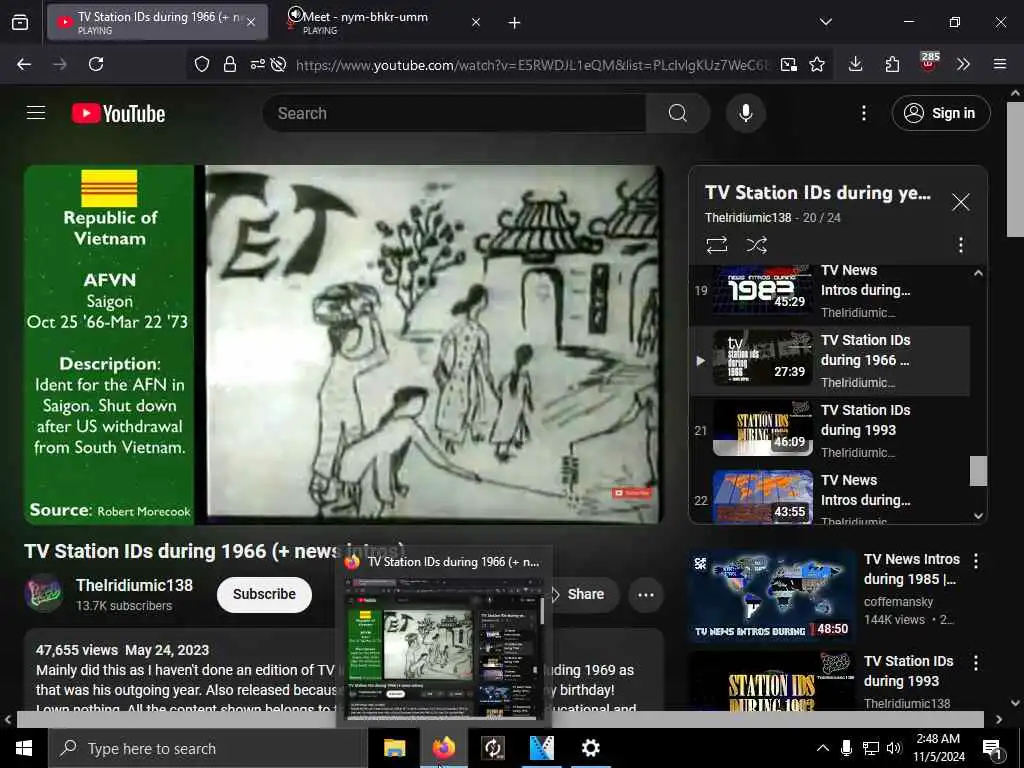Reload the current page

click(x=96, y=64)
